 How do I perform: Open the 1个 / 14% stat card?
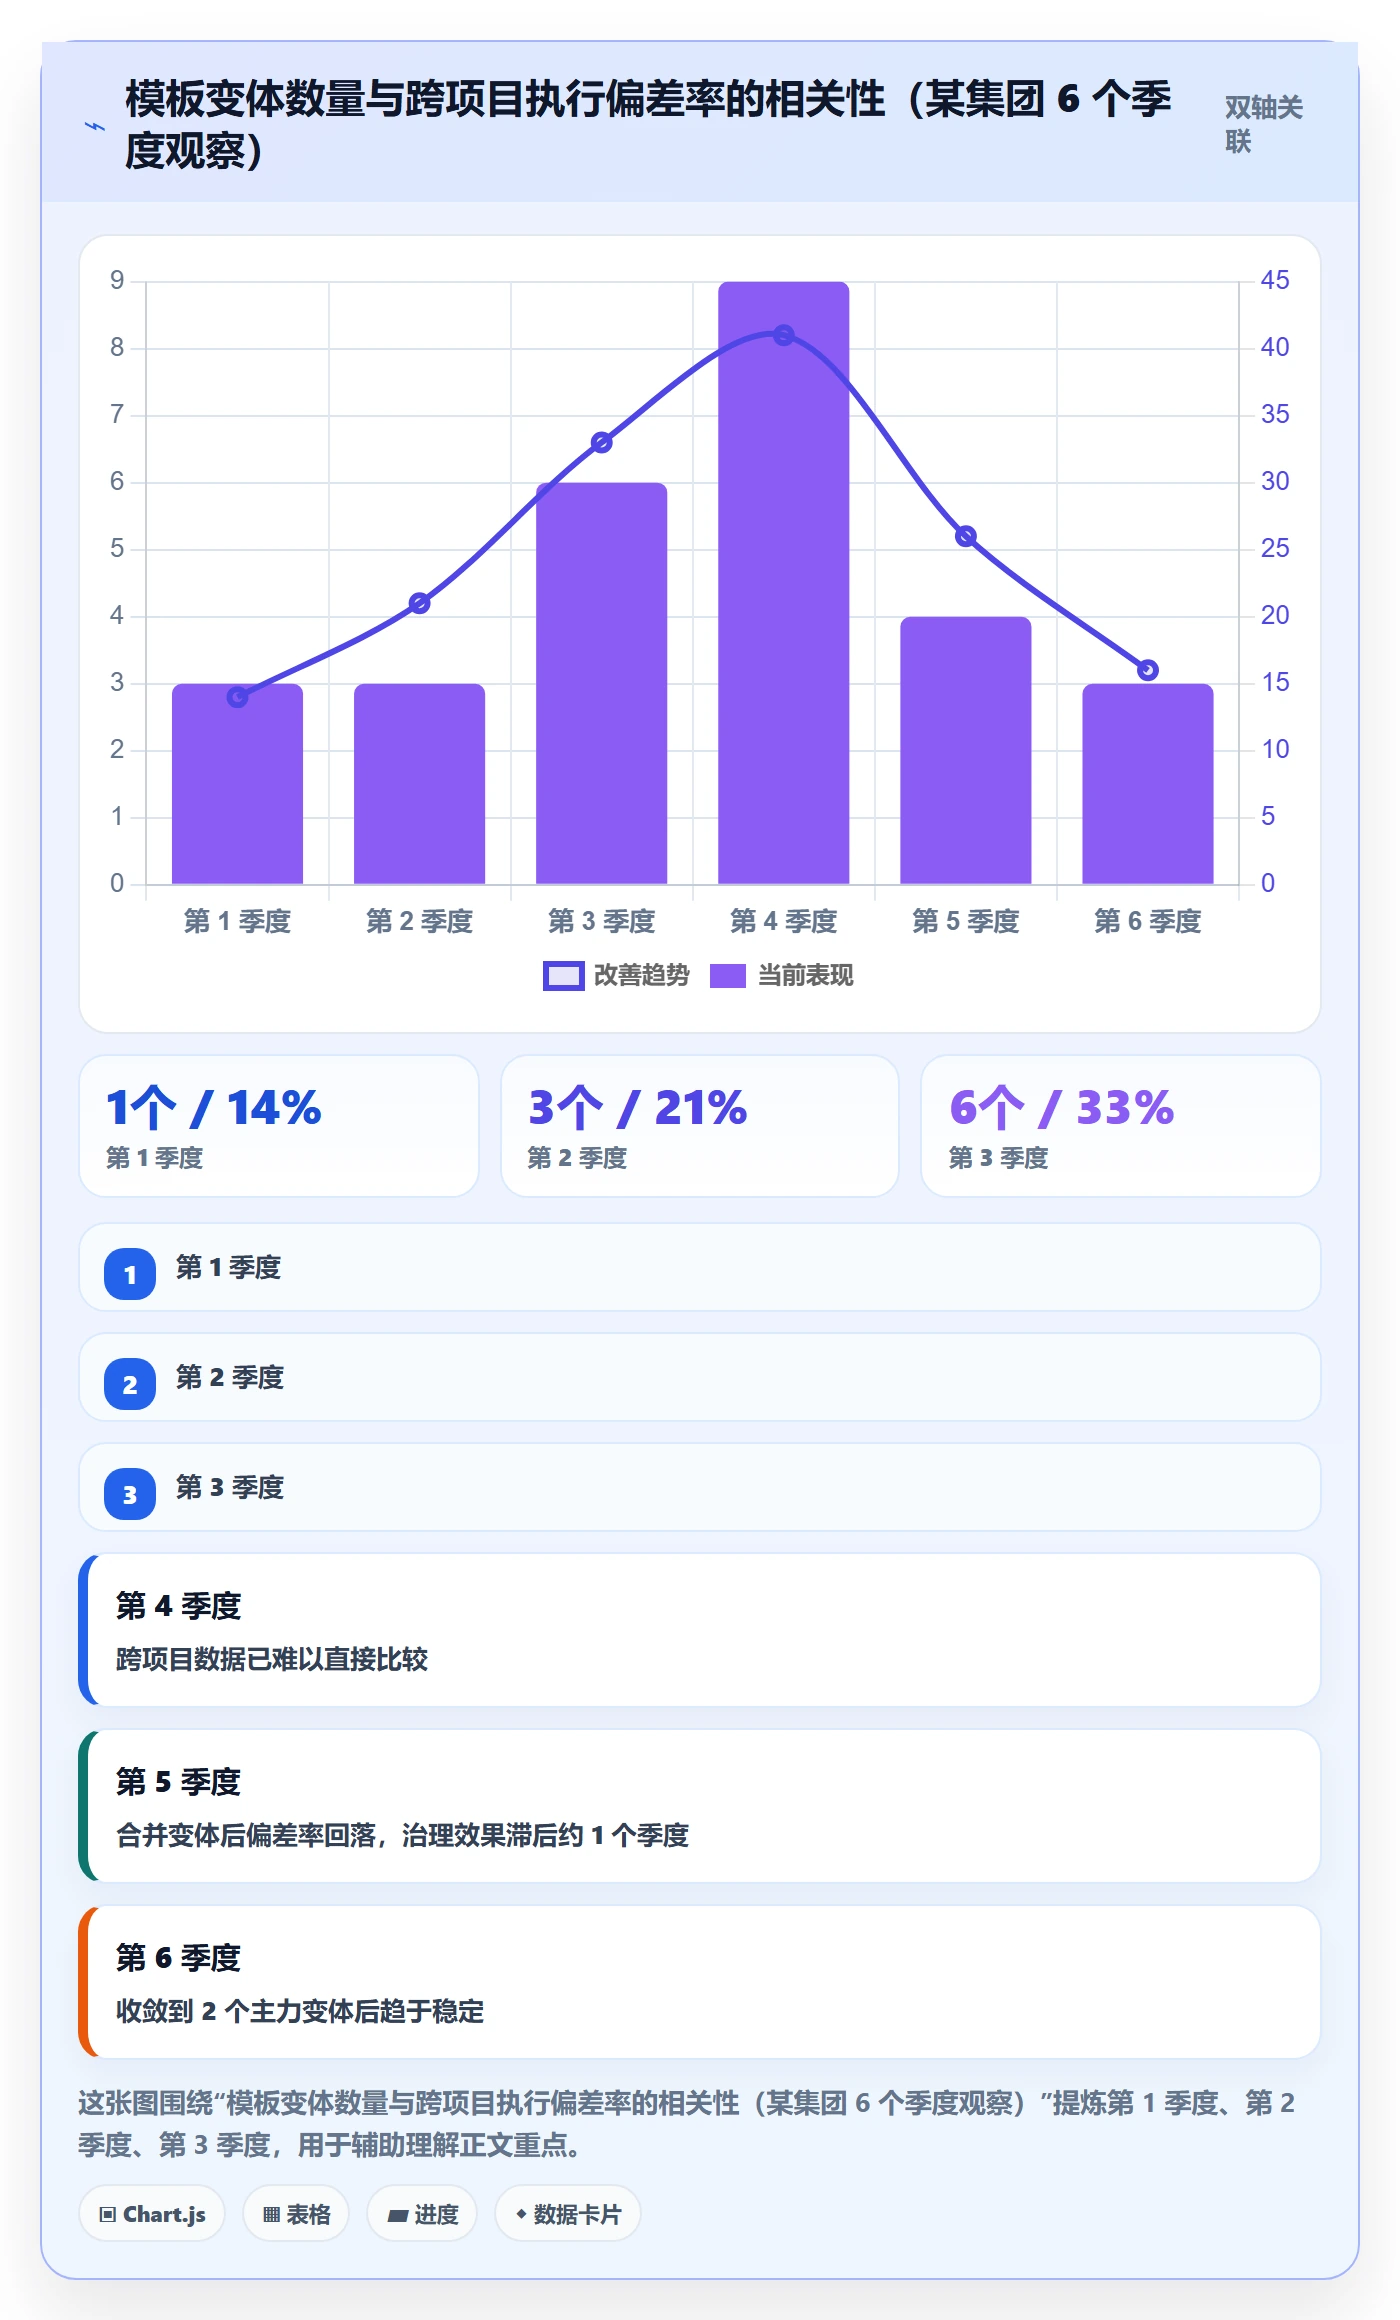279,1126
